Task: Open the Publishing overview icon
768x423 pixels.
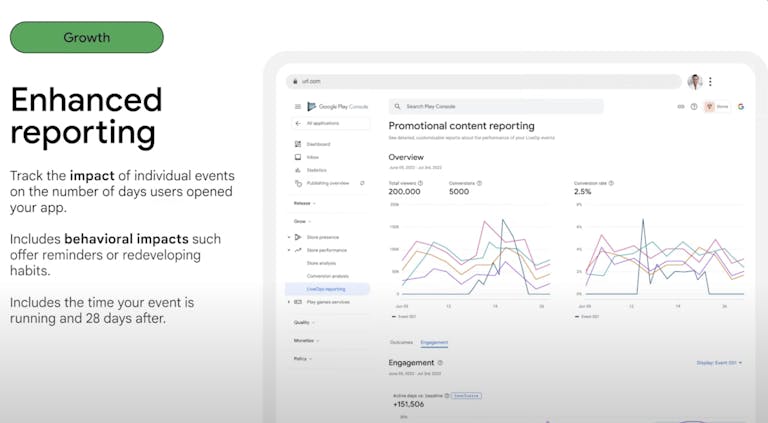Action: pyautogui.click(x=298, y=183)
